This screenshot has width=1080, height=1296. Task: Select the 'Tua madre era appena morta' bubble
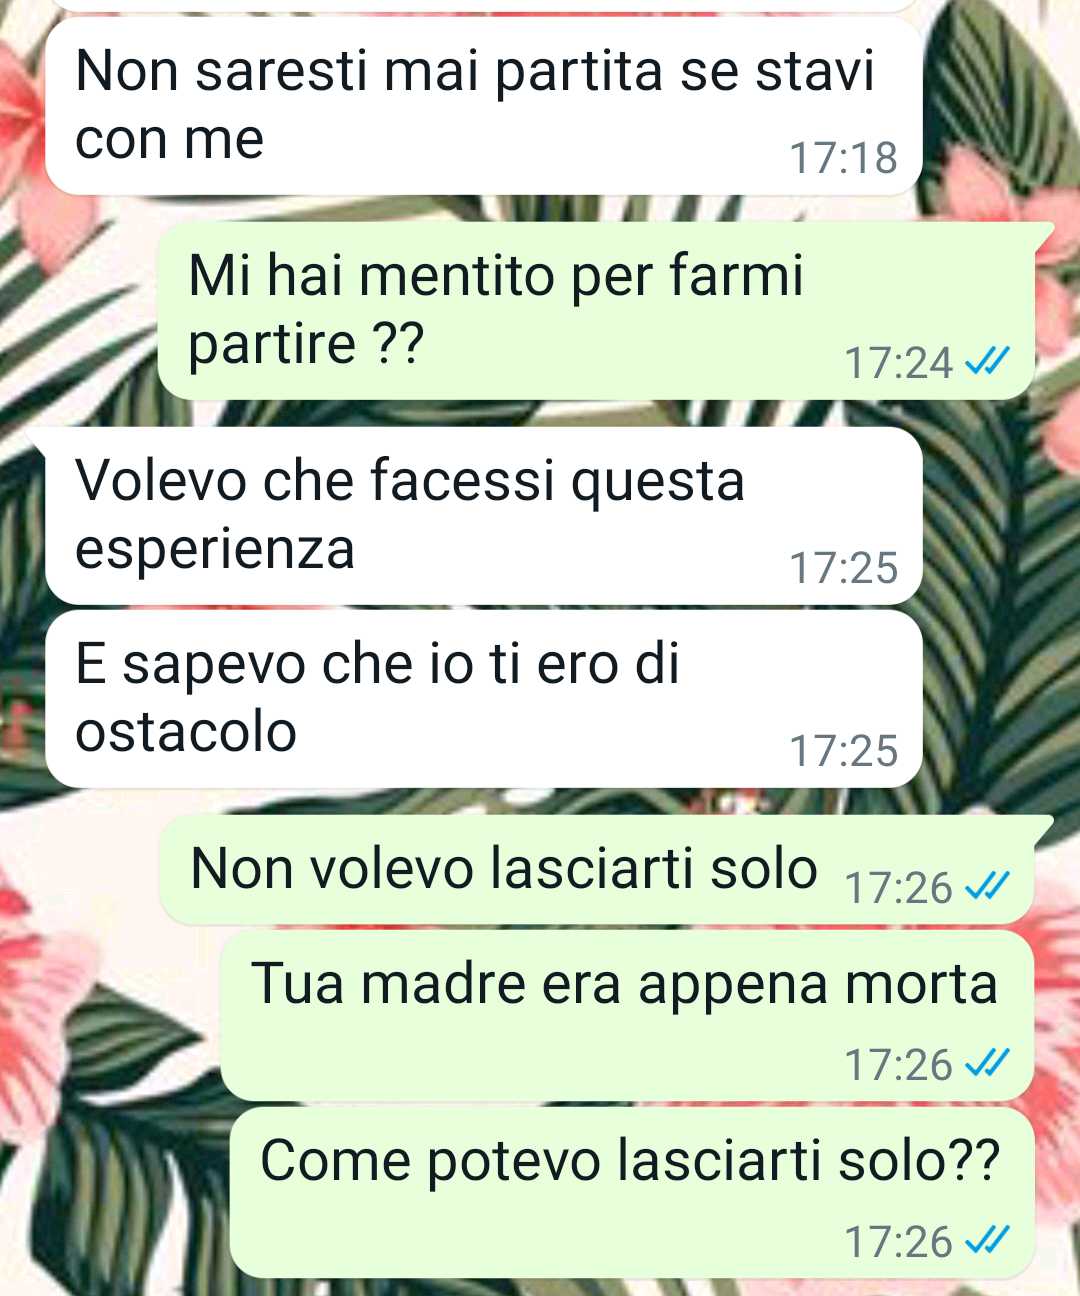tap(627, 1016)
